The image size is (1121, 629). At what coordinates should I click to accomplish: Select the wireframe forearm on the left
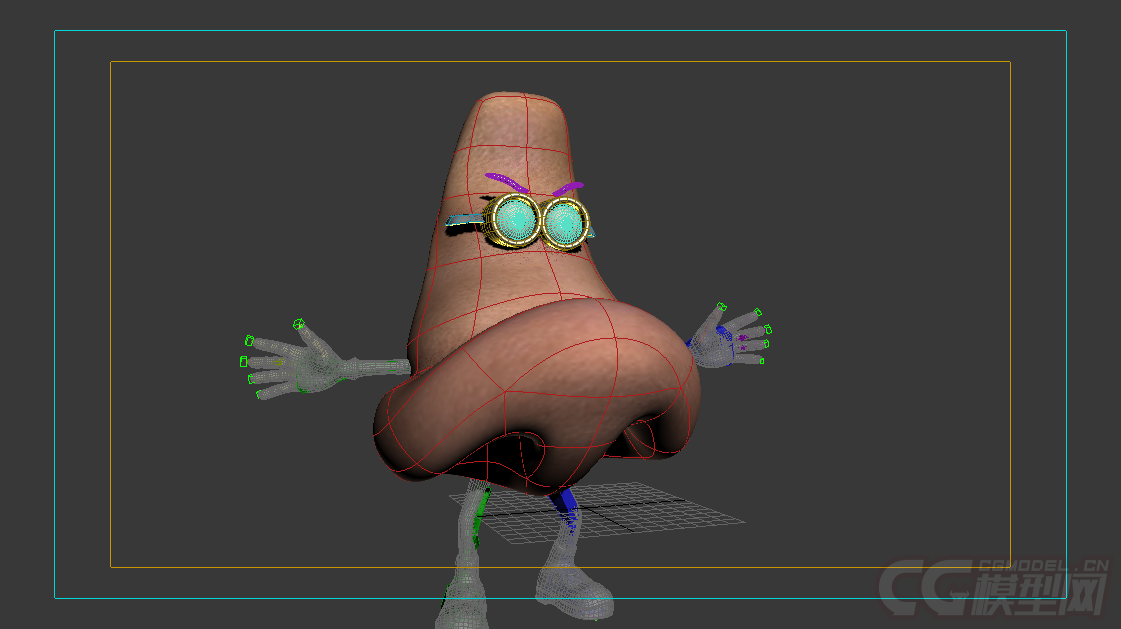375,367
